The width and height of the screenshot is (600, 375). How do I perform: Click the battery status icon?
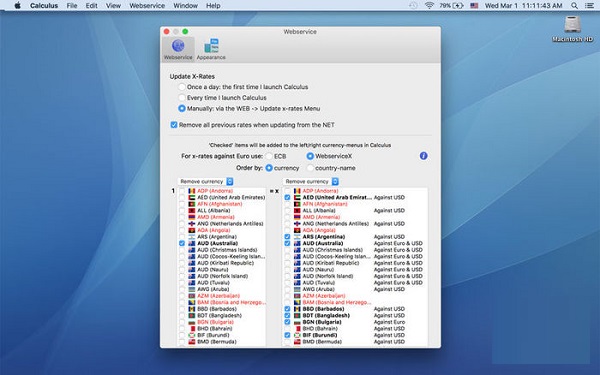point(458,5)
